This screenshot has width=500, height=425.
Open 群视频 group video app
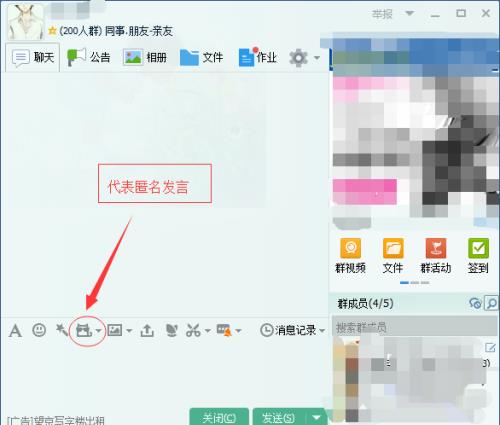(x=350, y=256)
